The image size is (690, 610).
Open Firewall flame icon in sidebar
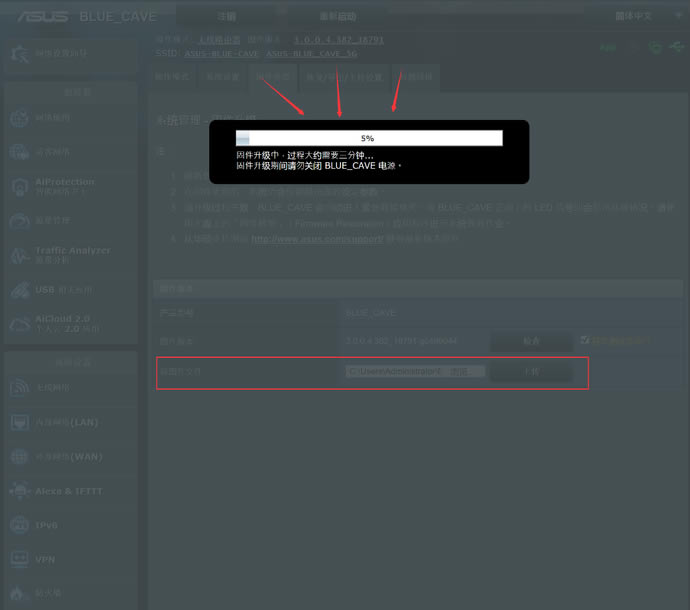coord(18,593)
